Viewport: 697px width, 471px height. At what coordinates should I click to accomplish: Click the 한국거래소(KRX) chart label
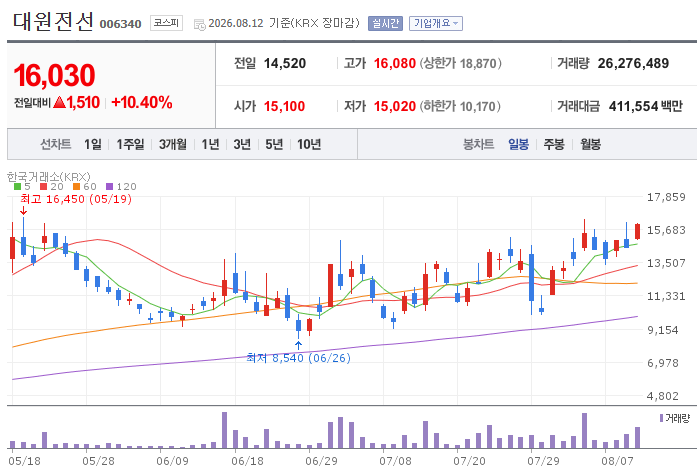click(48, 176)
